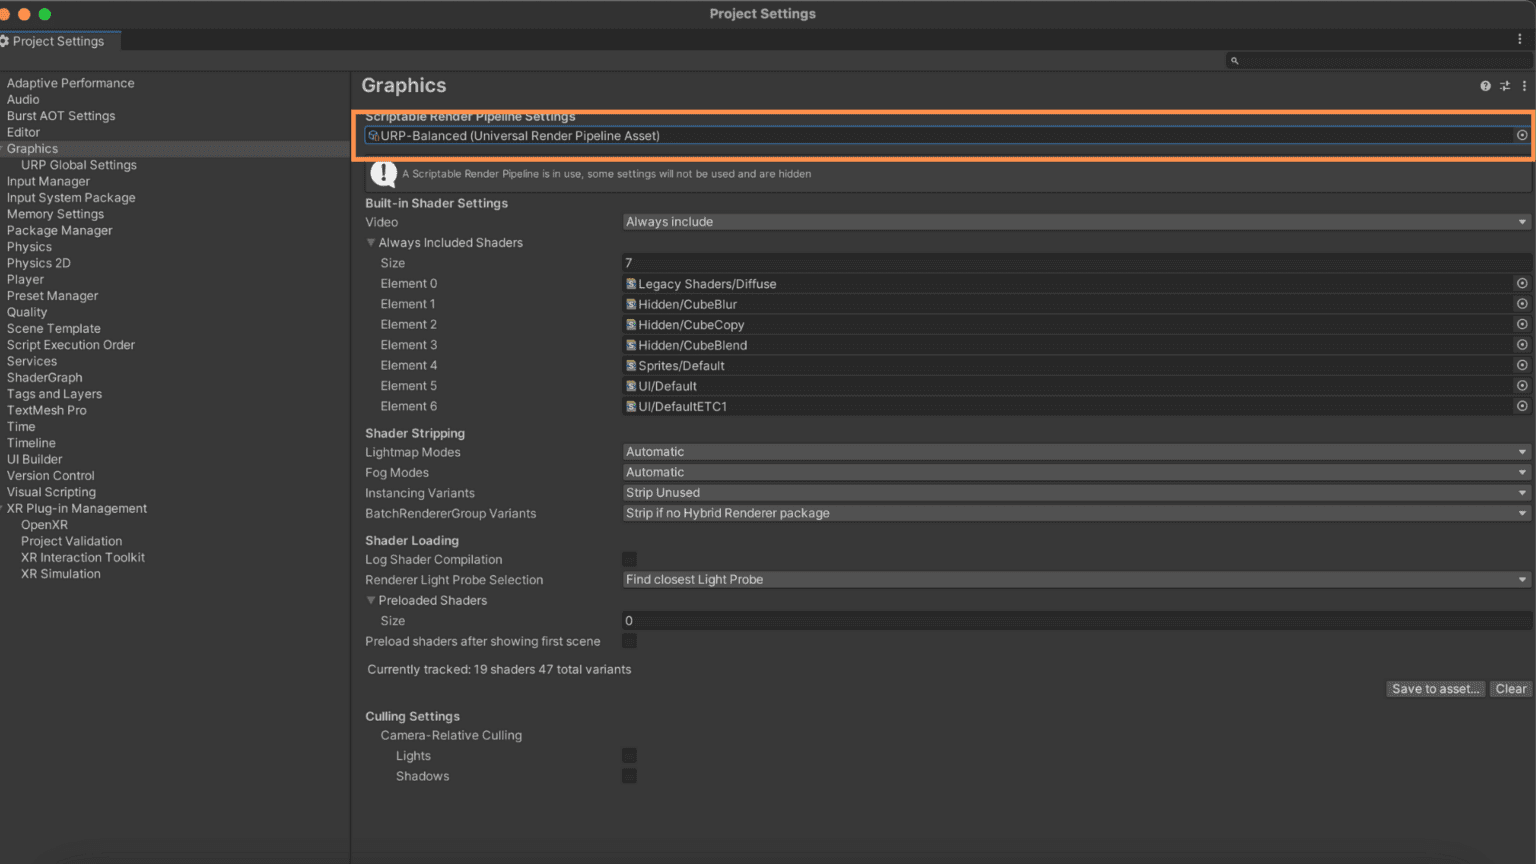Select Quality in the settings sidebar
The width and height of the screenshot is (1536, 864).
27,312
